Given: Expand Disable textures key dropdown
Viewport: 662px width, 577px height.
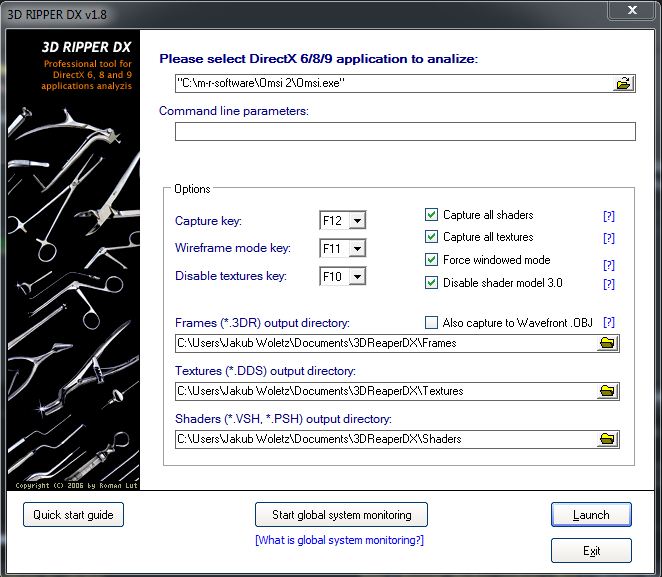Looking at the screenshot, I should coord(357,276).
